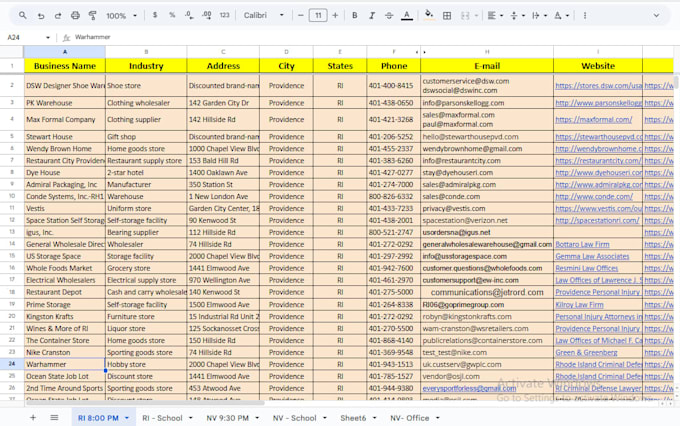
Task: Expand merge cells options arrow
Action: coord(476,16)
